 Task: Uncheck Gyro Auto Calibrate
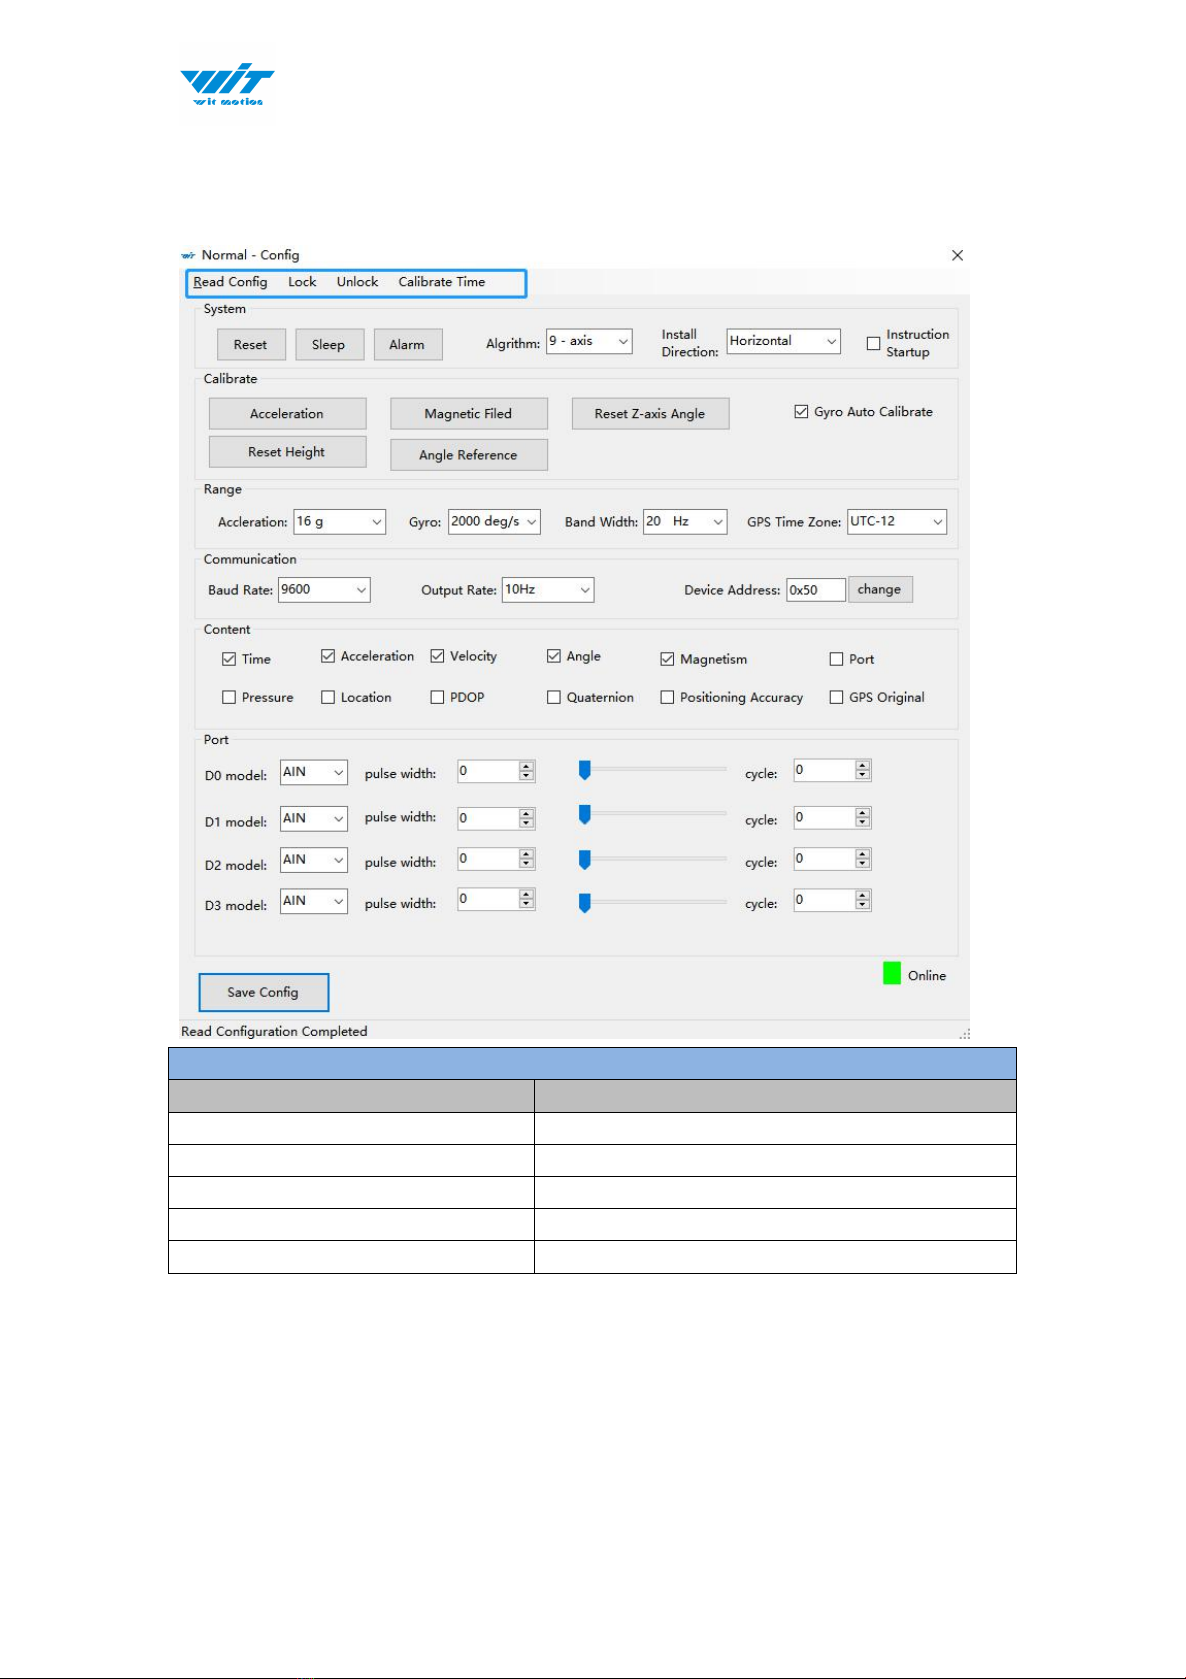[x=801, y=411]
